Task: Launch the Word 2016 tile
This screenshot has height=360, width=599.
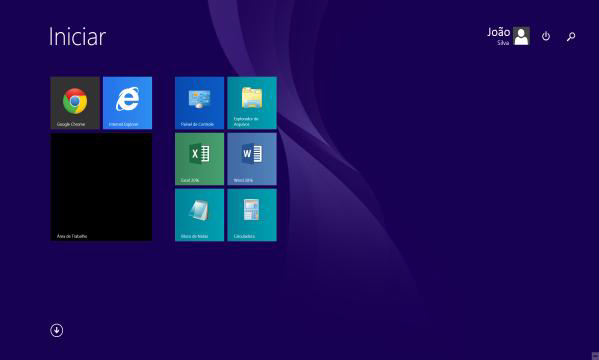Action: 252,159
